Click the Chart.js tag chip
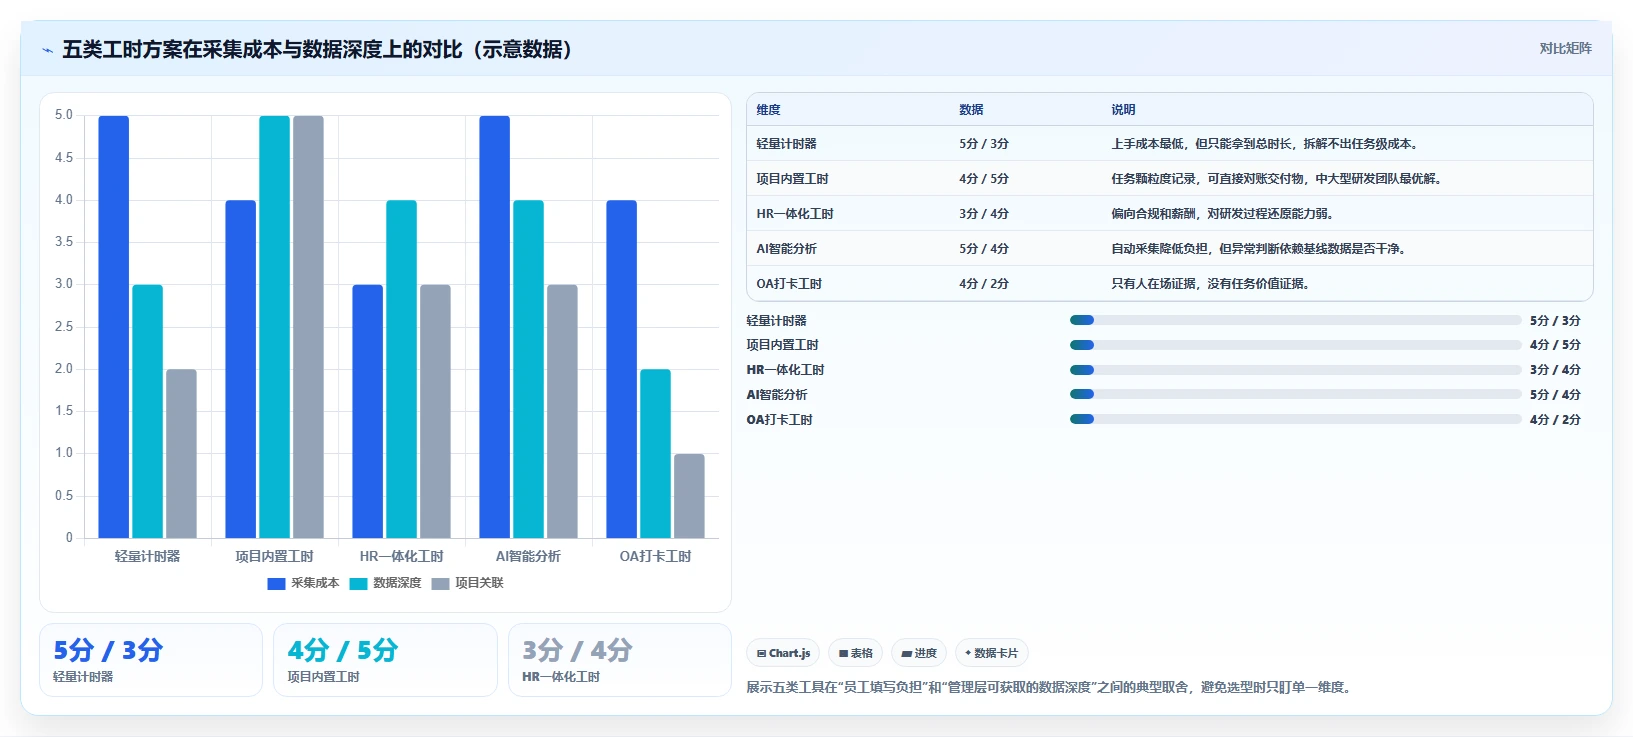The height and width of the screenshot is (737, 1633). point(783,653)
